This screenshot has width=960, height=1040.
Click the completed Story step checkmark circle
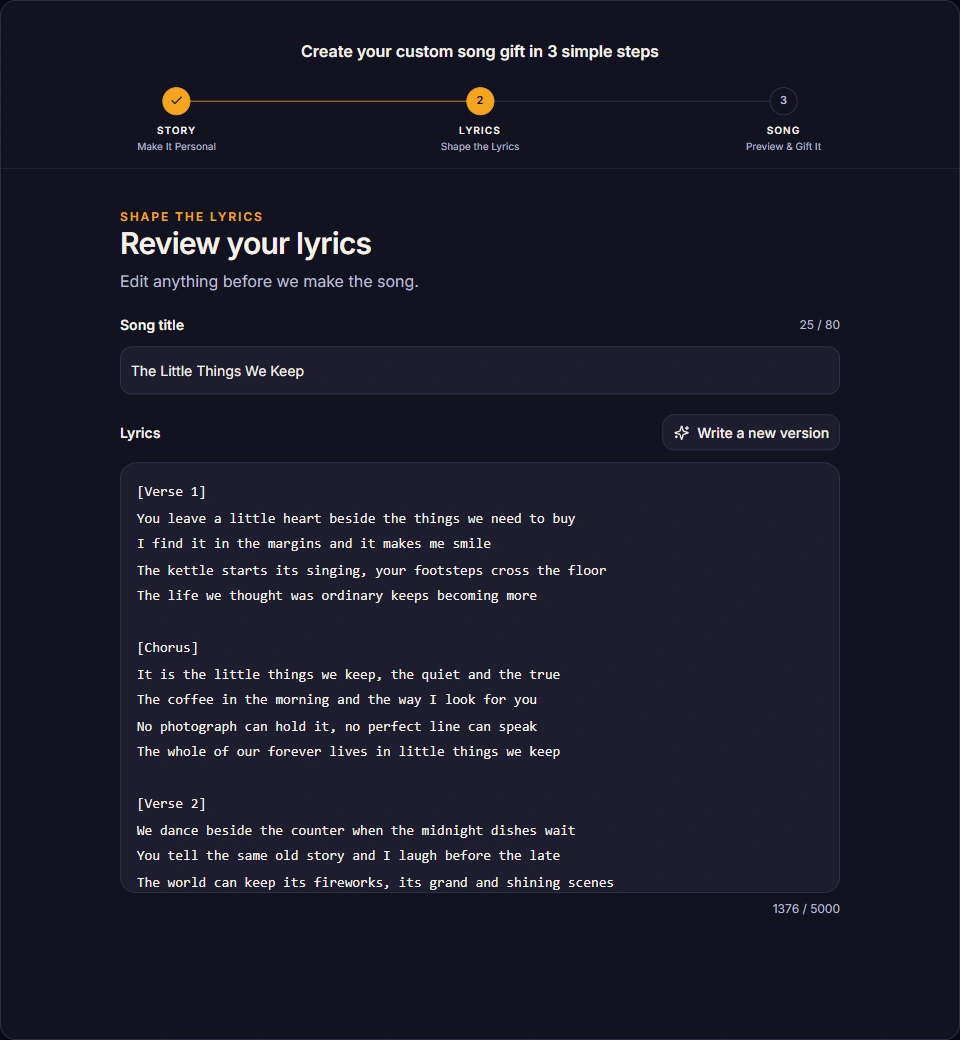tap(176, 101)
